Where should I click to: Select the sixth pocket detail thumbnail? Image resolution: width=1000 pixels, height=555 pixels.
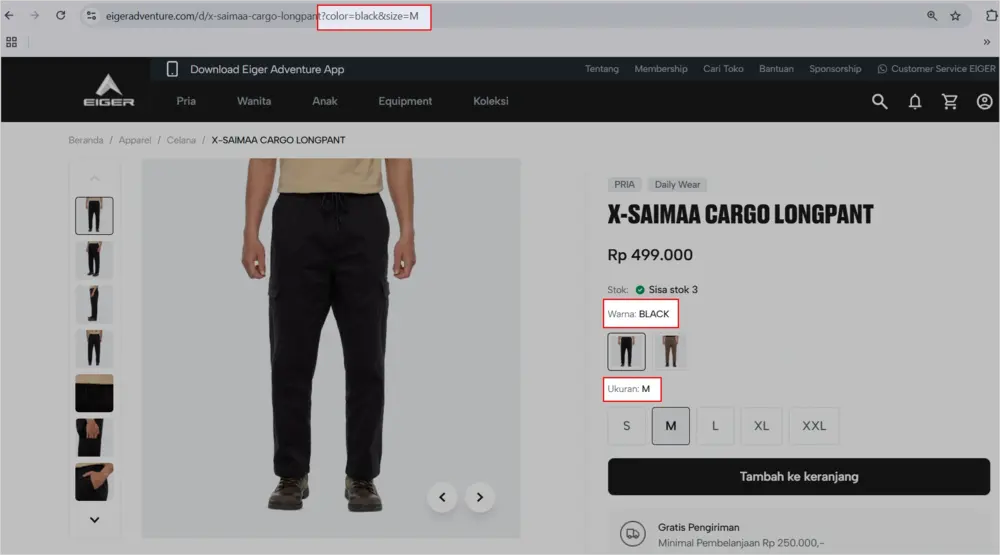pyautogui.click(x=94, y=437)
